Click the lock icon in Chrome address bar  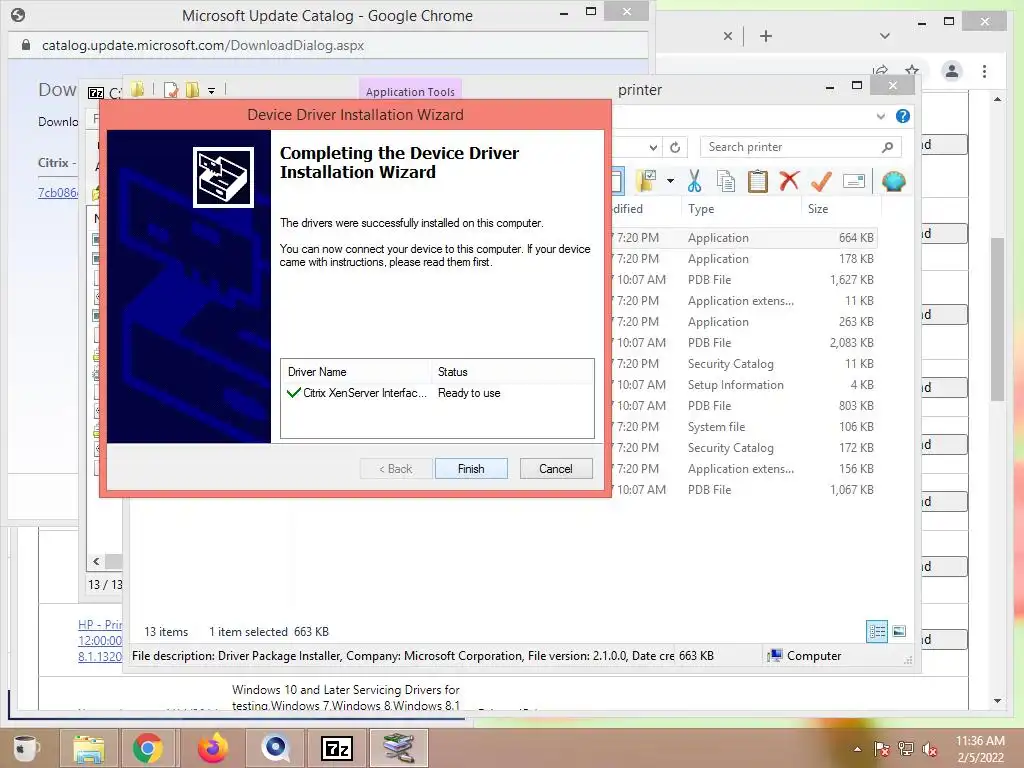click(x=25, y=45)
